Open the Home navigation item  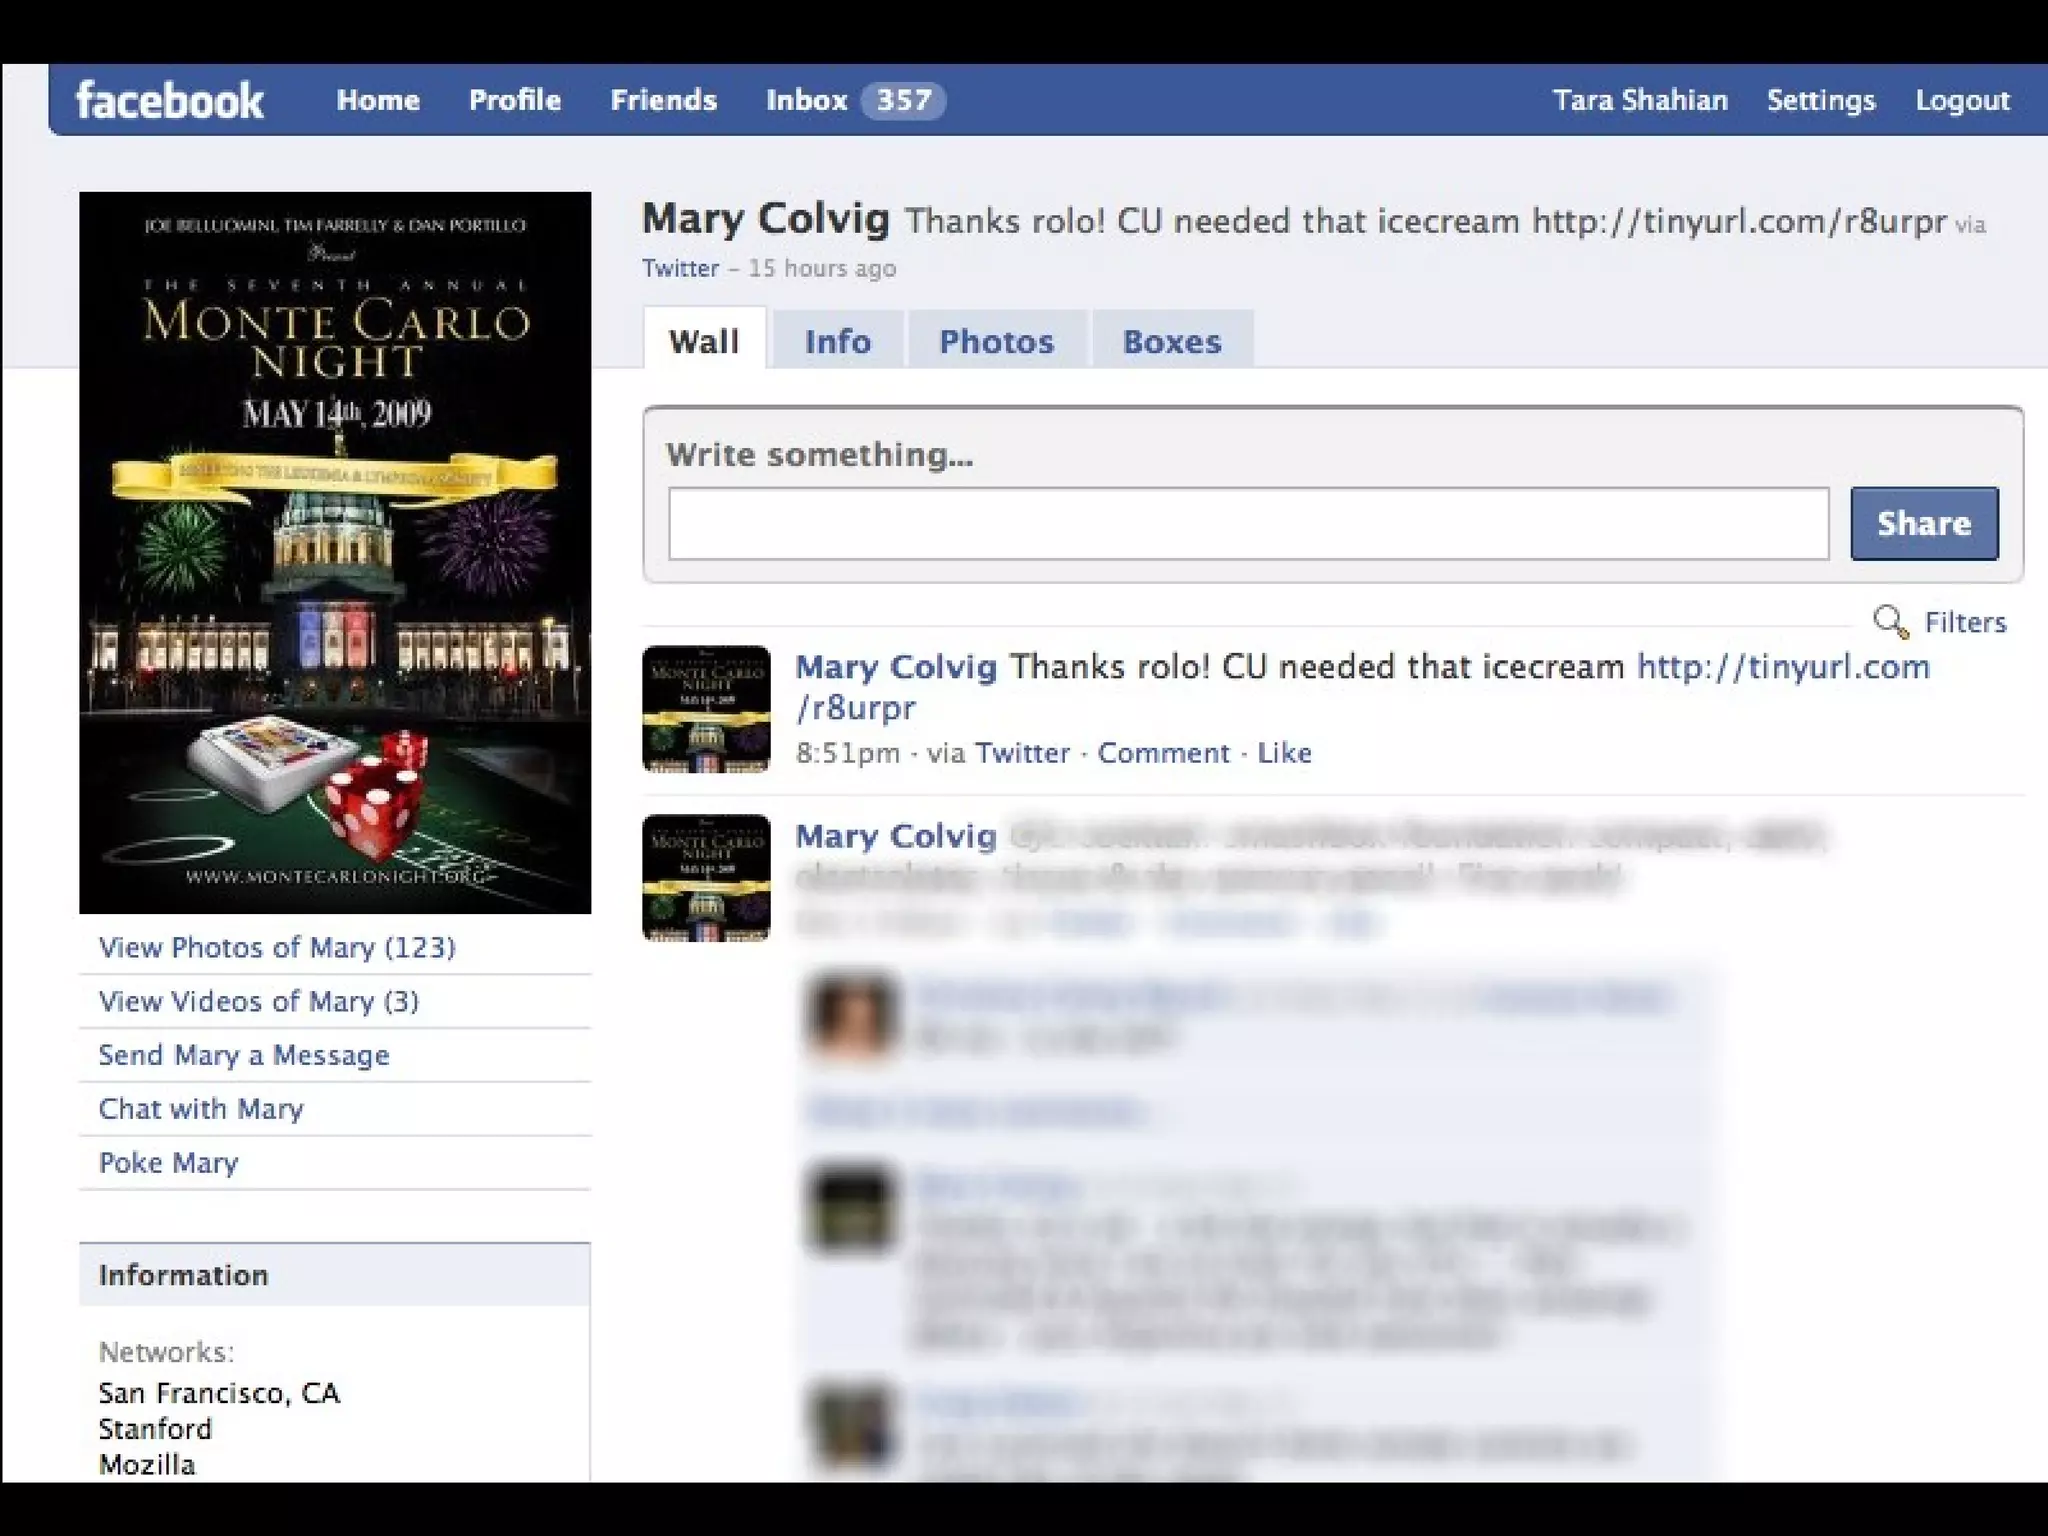[378, 100]
